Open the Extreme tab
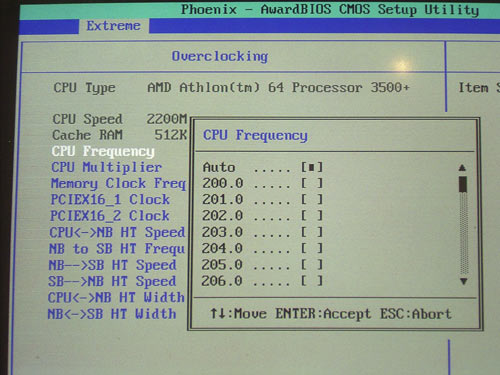 [x=114, y=26]
